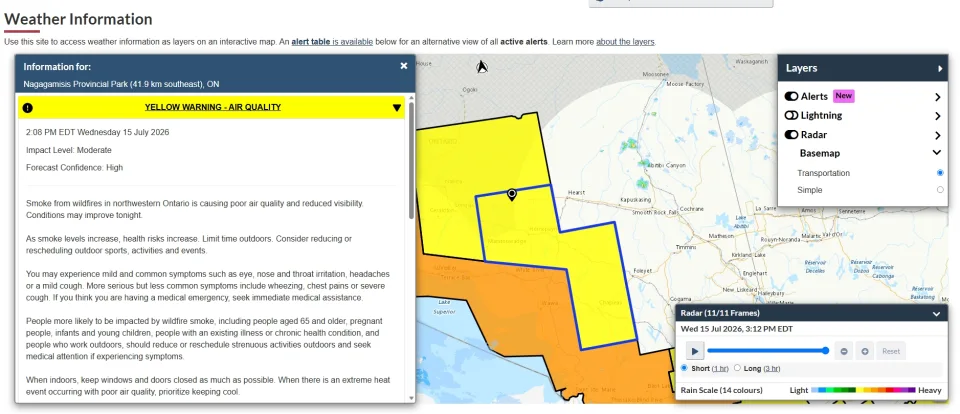Click the New badge beside Alerts
This screenshot has width=960, height=414.
[843, 96]
